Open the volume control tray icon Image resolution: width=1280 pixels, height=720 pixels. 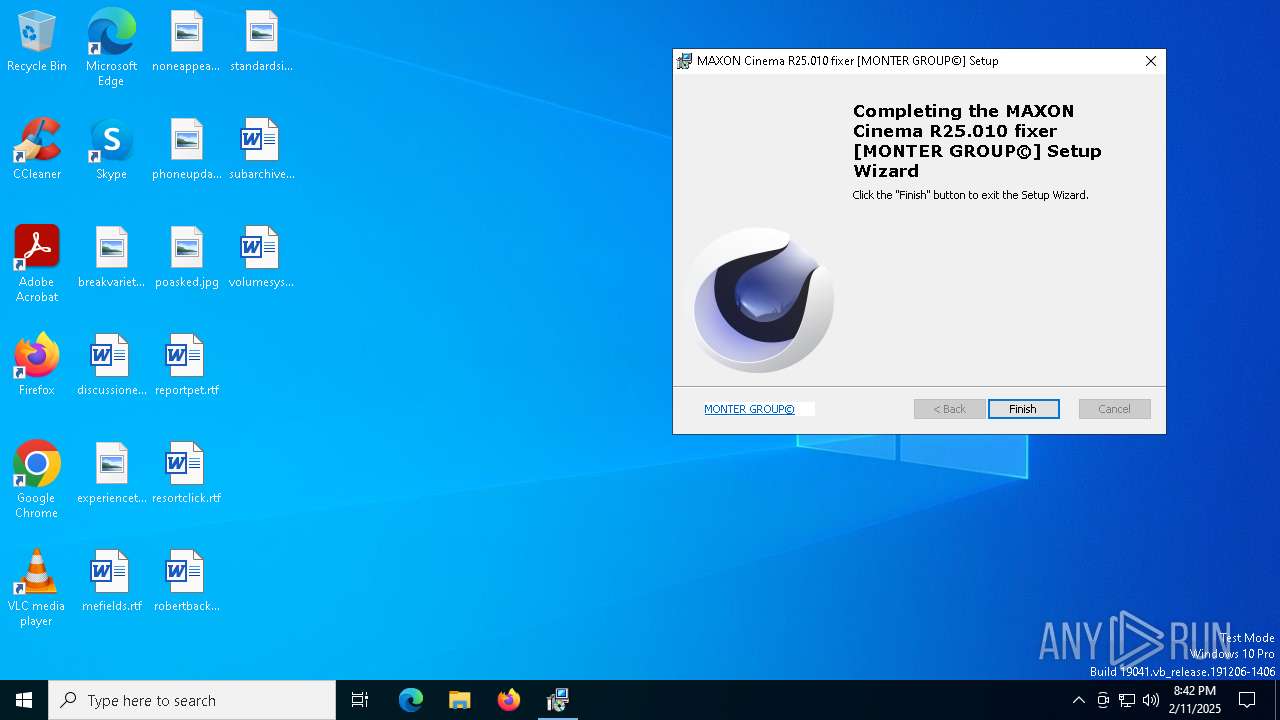tap(1151, 700)
